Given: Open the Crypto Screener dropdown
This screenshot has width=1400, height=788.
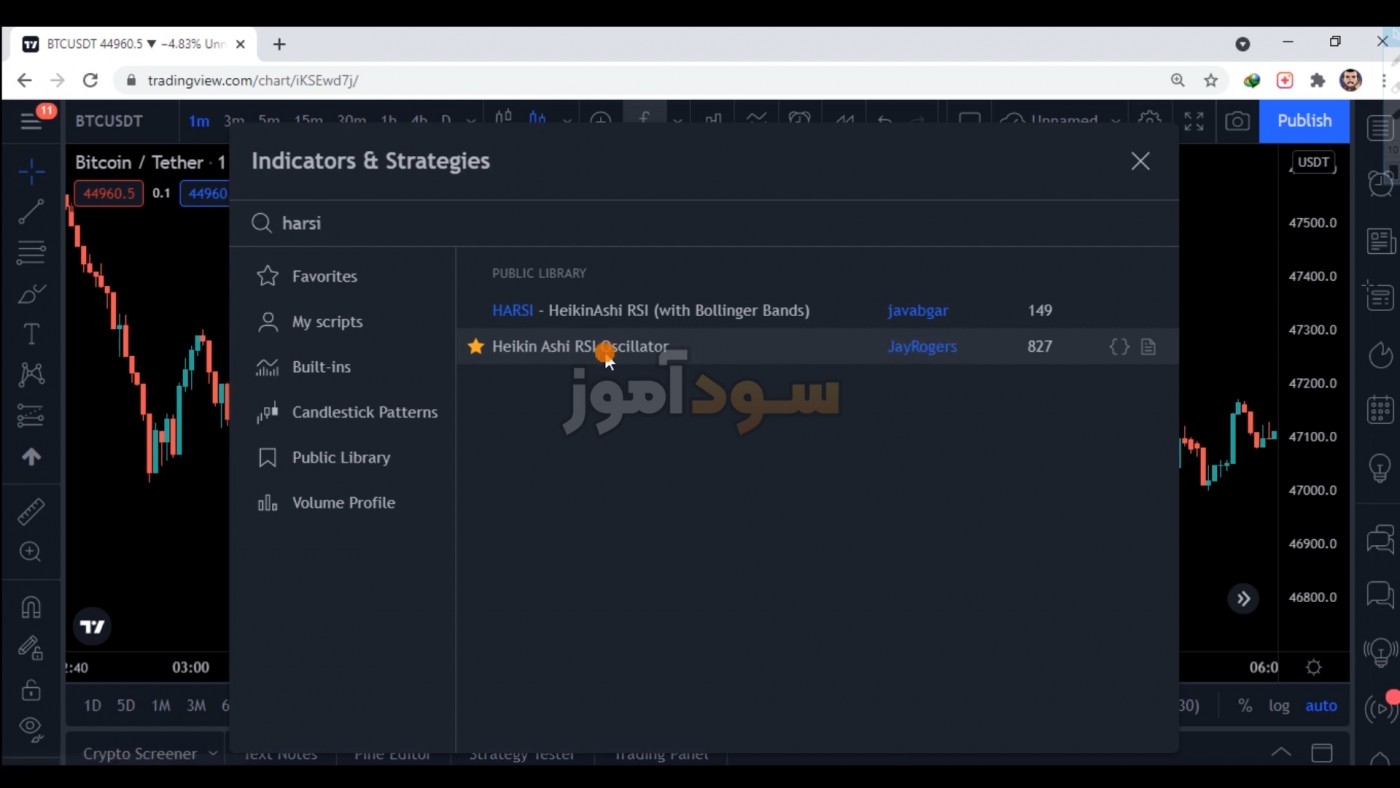Looking at the screenshot, I should [x=150, y=753].
